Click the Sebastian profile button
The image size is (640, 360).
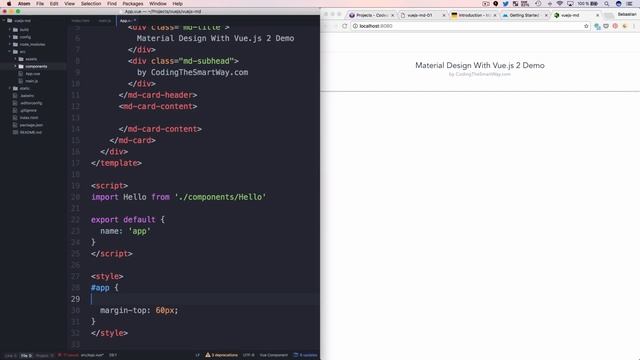click(627, 14)
